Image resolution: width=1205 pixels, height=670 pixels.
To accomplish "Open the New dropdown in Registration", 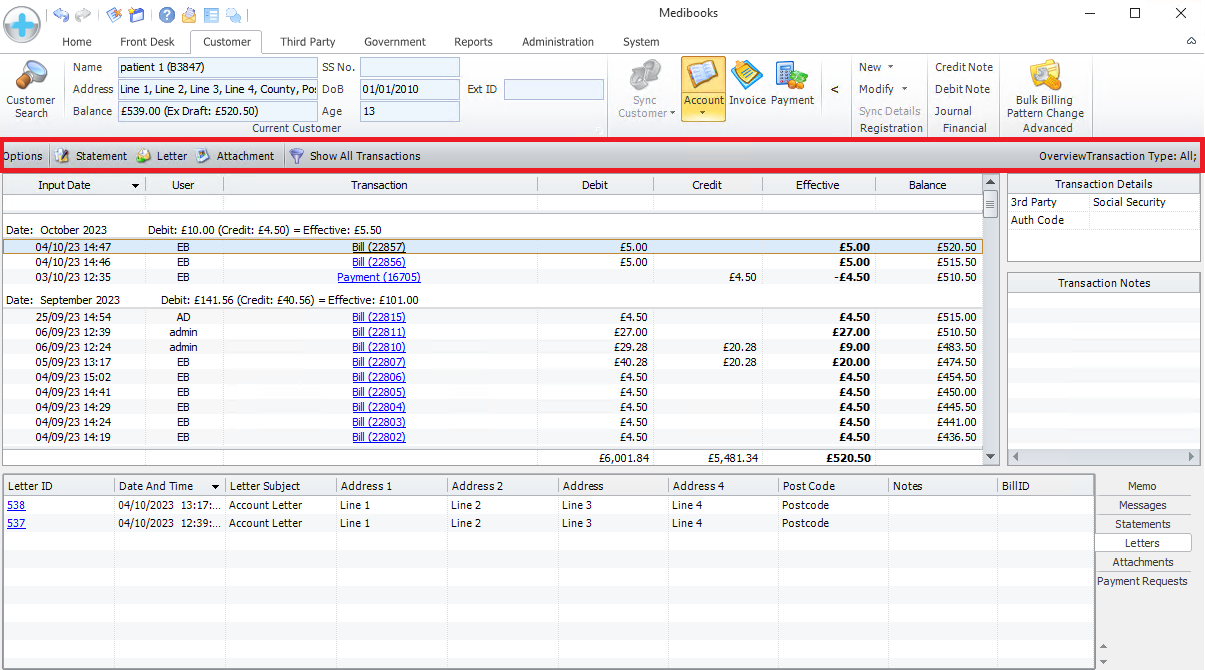I will [x=882, y=67].
